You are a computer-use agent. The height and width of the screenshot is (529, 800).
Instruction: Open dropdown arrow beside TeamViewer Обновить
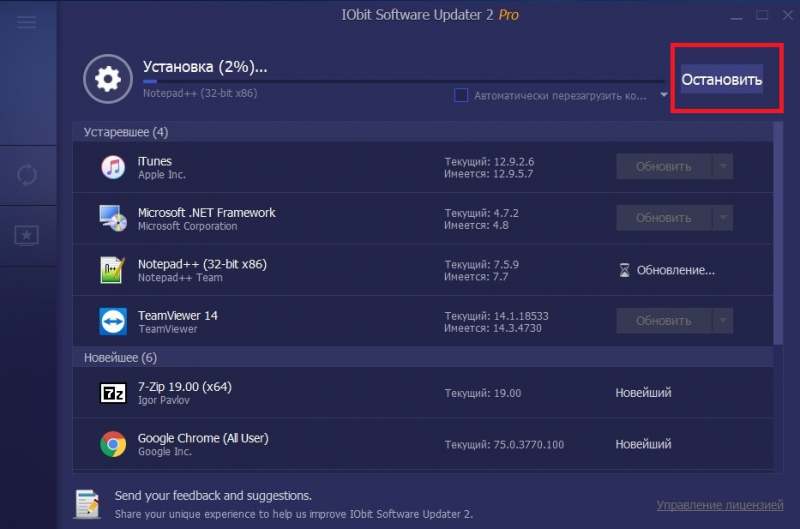[x=723, y=320]
